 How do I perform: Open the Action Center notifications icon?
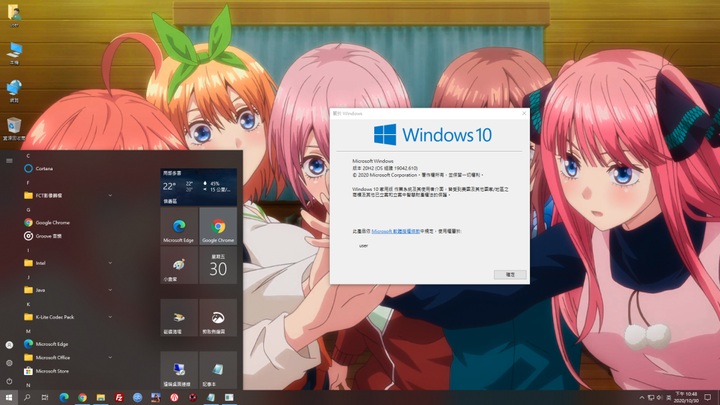click(708, 398)
